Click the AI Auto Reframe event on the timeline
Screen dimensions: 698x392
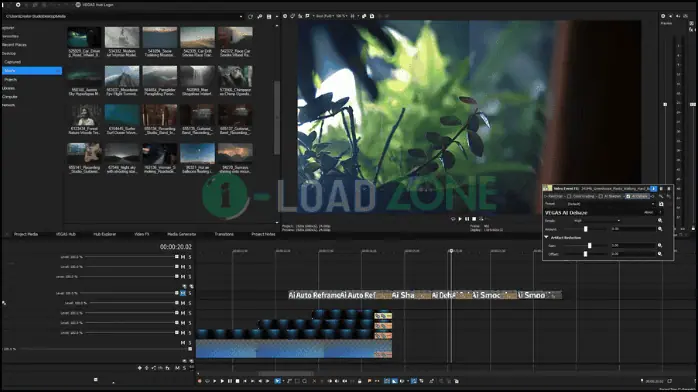tap(314, 295)
